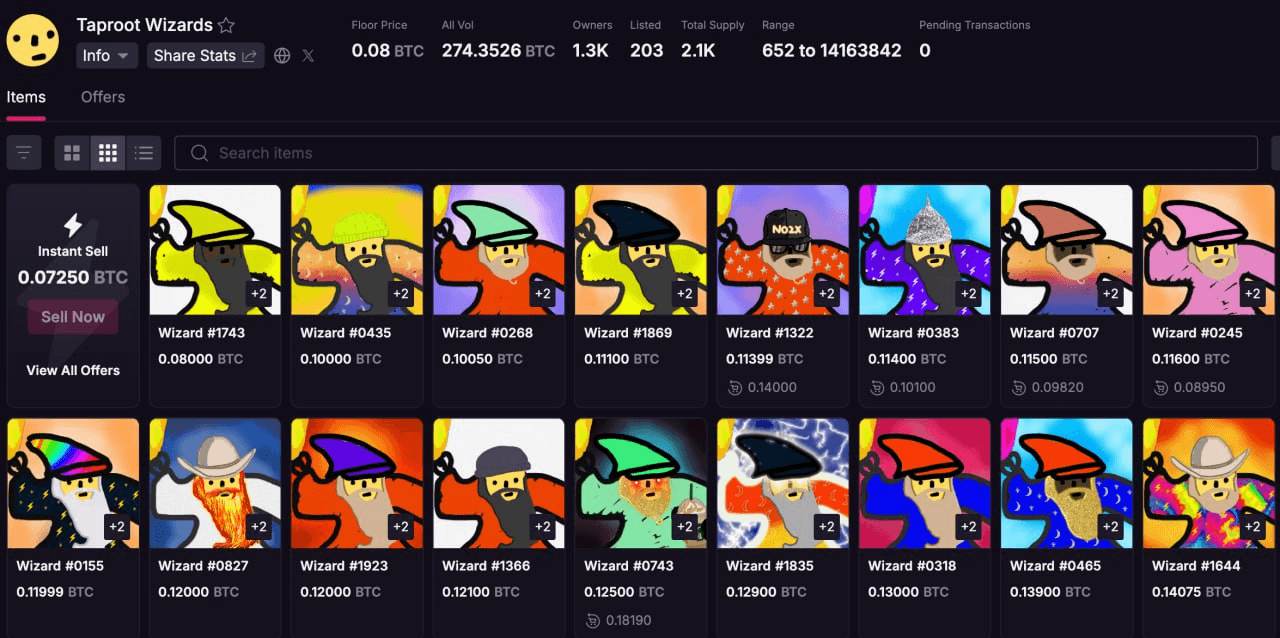This screenshot has width=1280, height=638.
Task: Click the Taproot Wizards collection title
Action: click(x=145, y=25)
